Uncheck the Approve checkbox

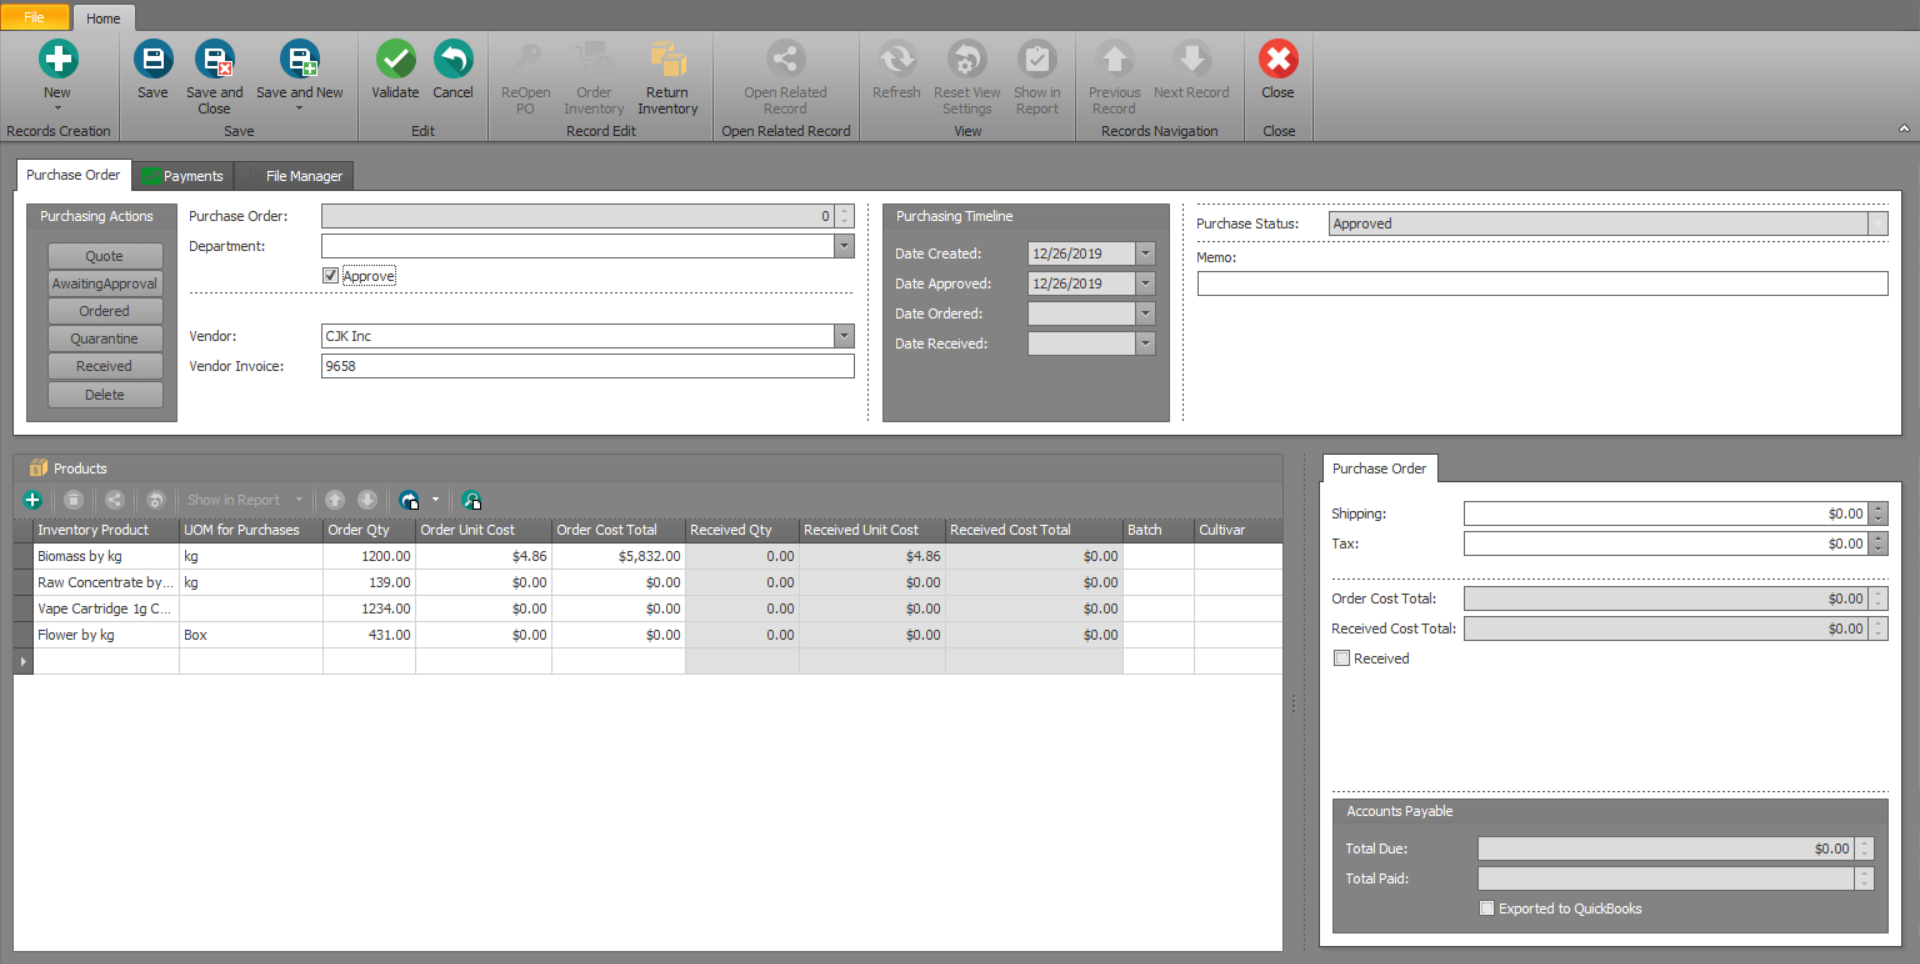pos(331,276)
